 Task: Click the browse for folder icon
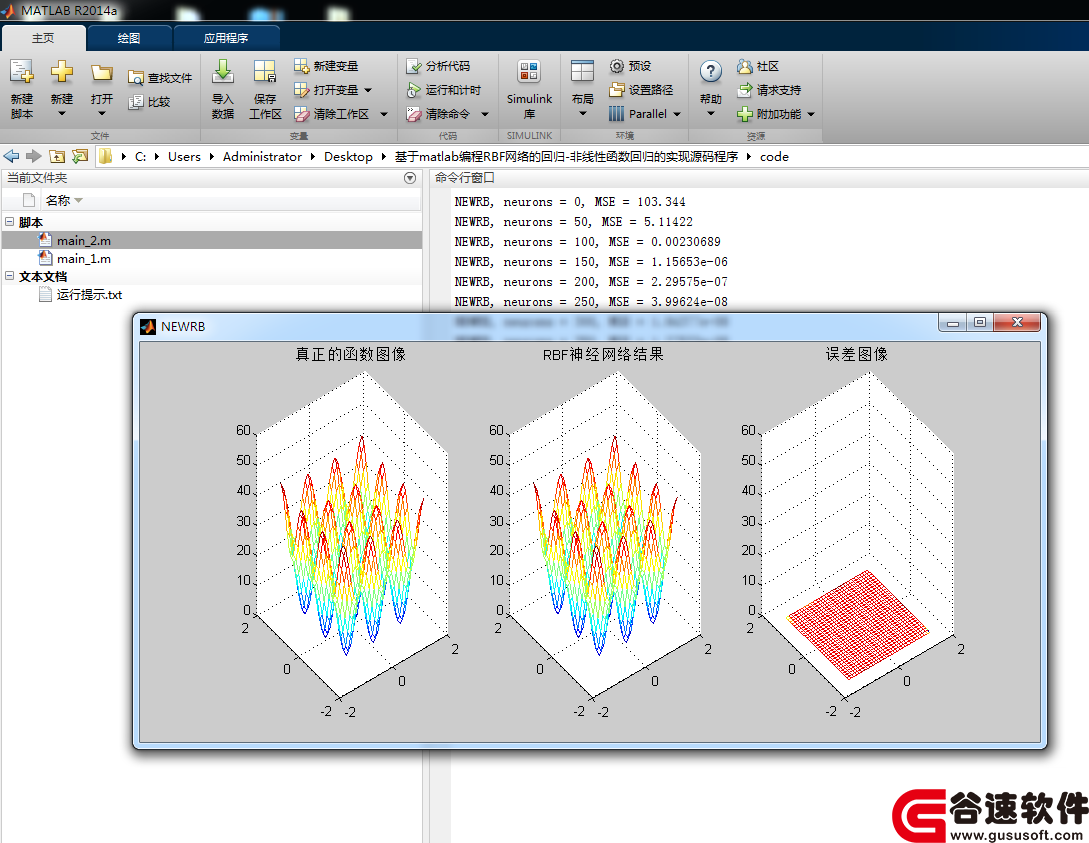click(x=80, y=156)
